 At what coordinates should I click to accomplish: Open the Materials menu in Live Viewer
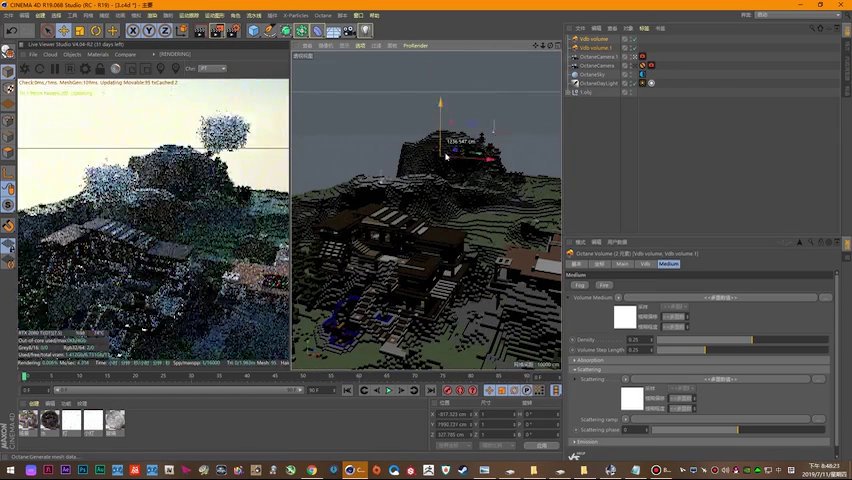point(97,54)
